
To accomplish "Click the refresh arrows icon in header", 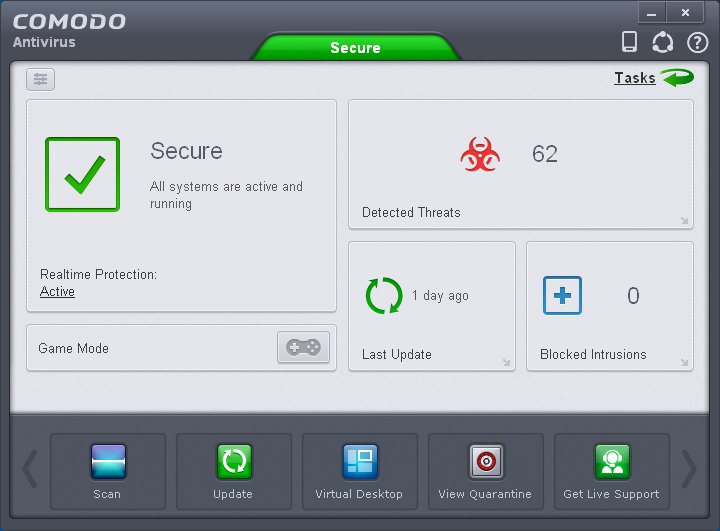I will (x=662, y=42).
